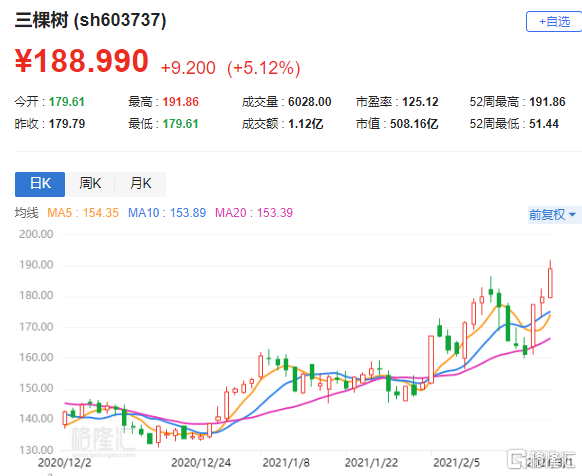Image resolution: width=582 pixels, height=476 pixels.
Task: Click the 昨收 value 179.79
Action: pos(67,124)
